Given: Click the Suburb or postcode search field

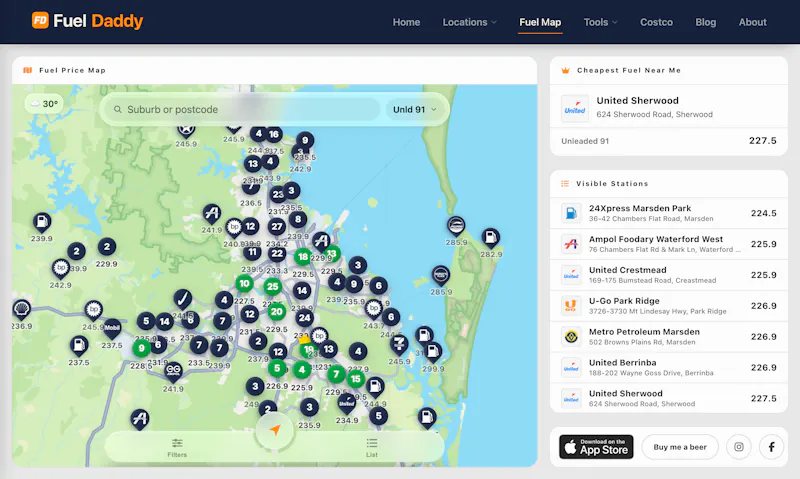Looking at the screenshot, I should click(x=242, y=109).
